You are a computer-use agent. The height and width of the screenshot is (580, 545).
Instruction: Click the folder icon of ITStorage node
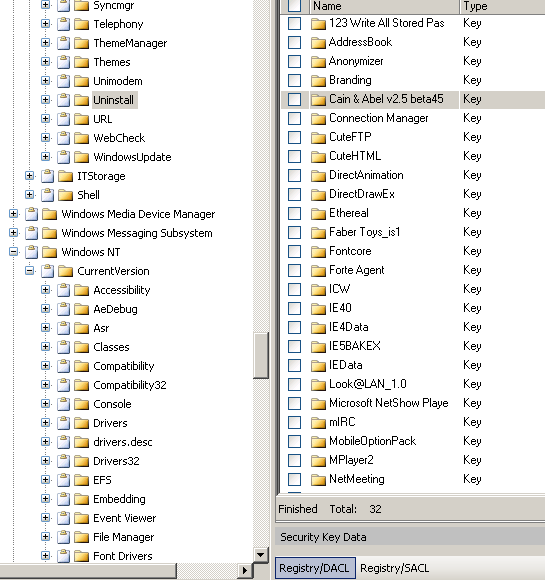(65, 176)
